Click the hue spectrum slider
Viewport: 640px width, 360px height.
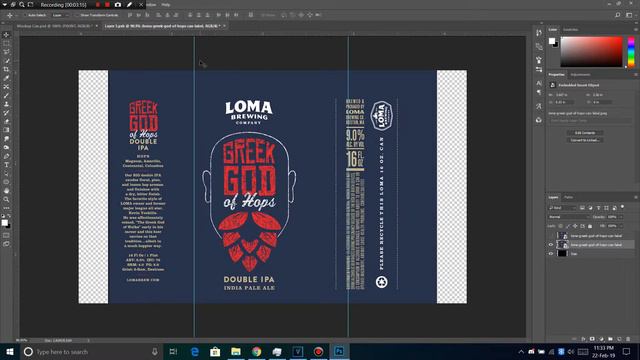point(631,51)
